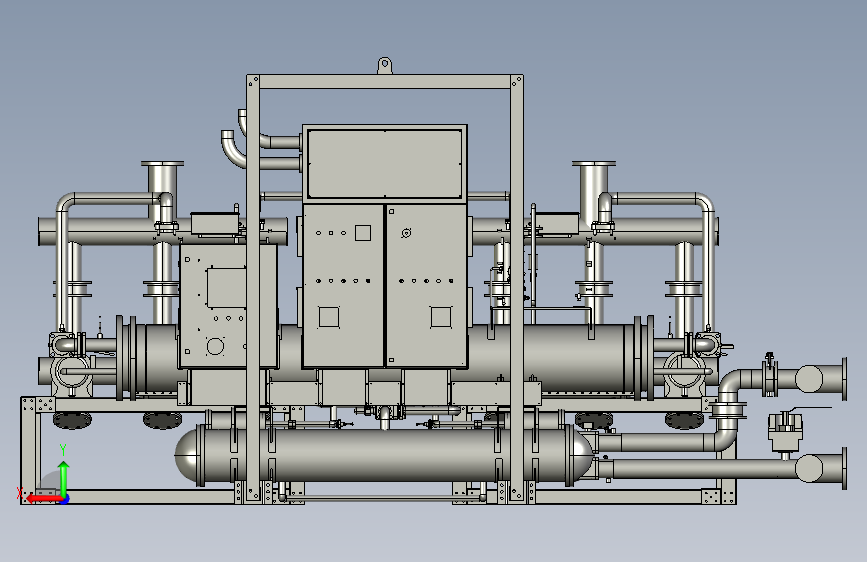
Task: Click the Y axis label
Action: [63, 450]
